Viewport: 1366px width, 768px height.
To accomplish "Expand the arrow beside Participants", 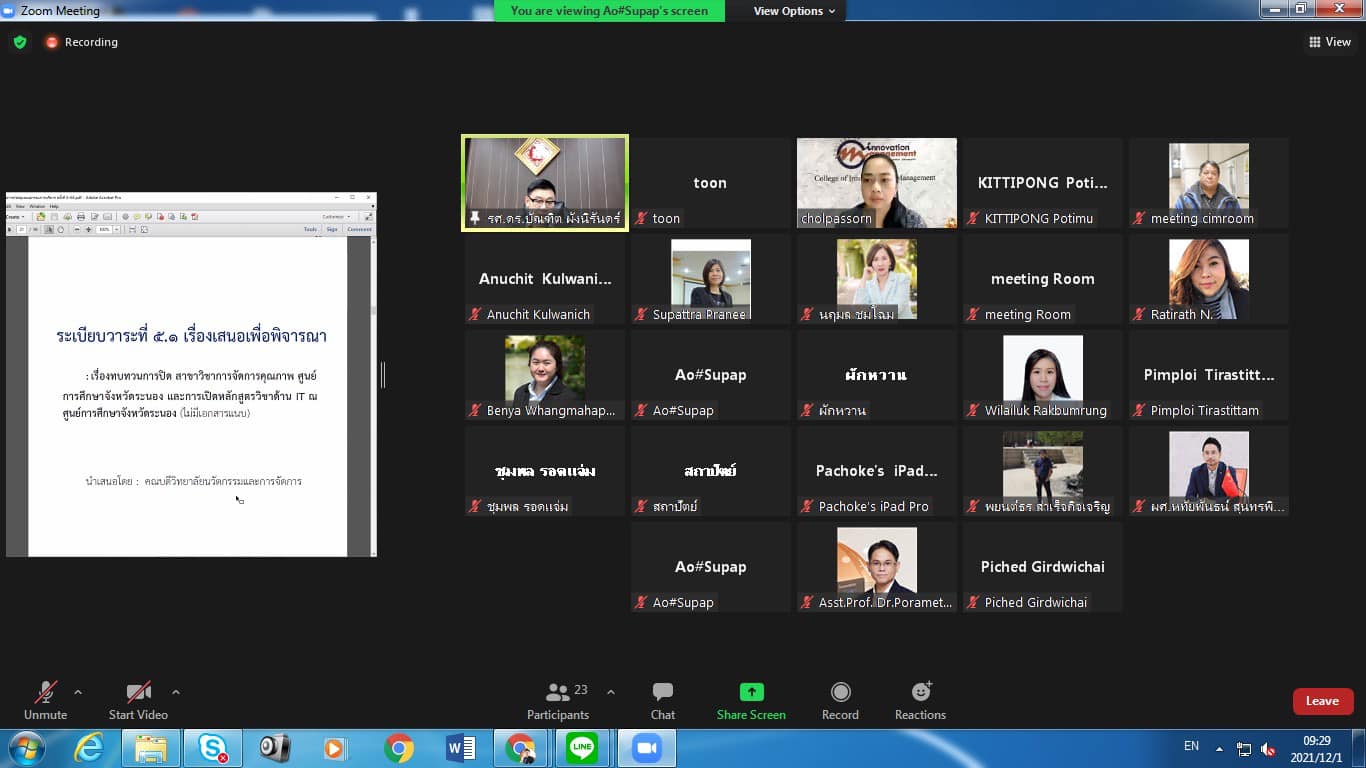I will point(611,692).
